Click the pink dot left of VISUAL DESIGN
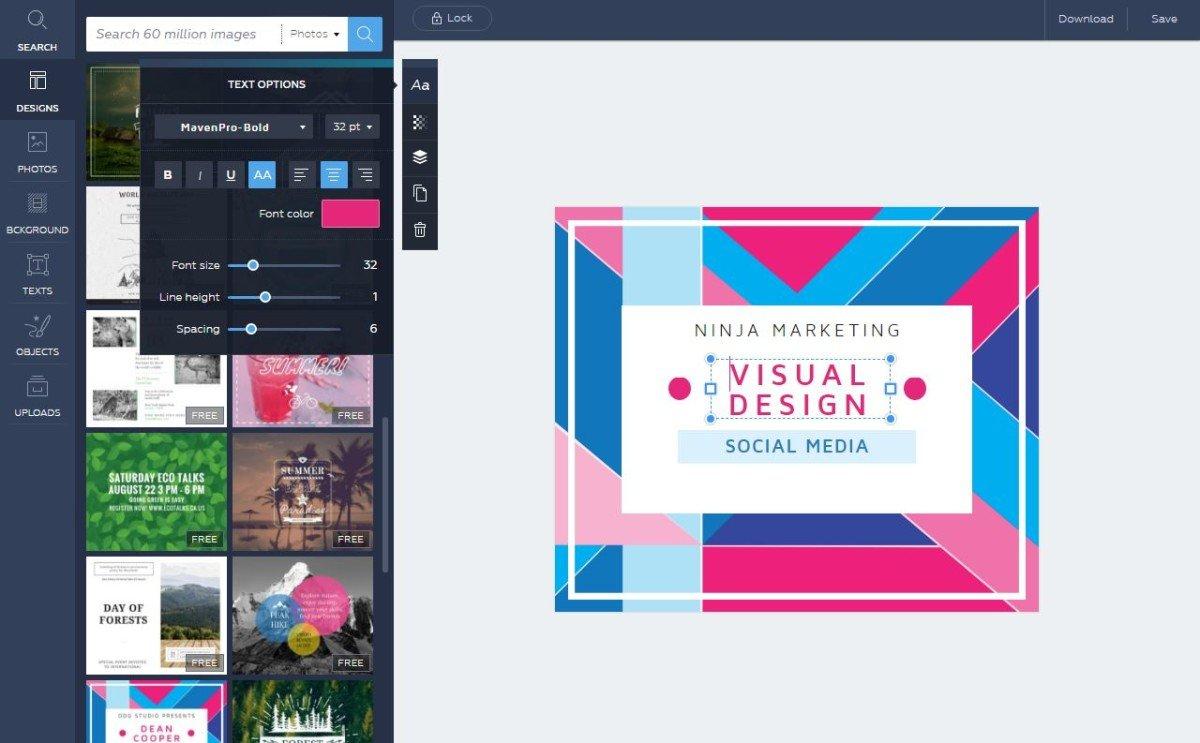 (680, 389)
